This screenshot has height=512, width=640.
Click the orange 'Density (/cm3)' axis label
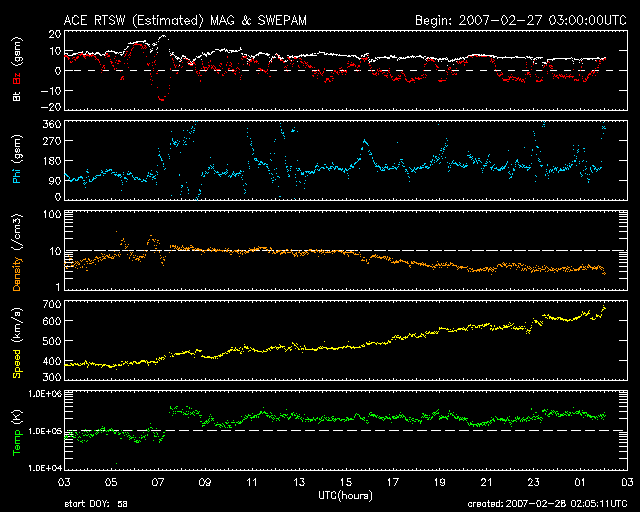click(17, 252)
